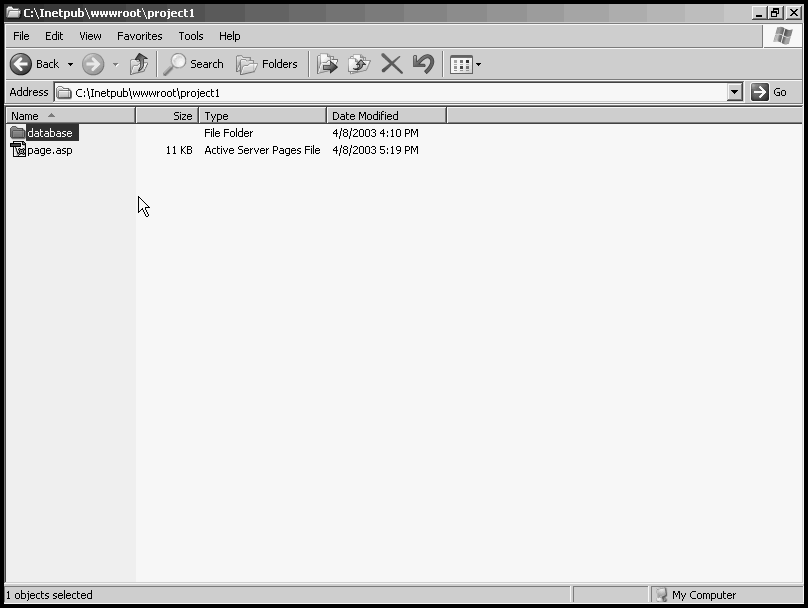Click the Forward arrow icon
The height and width of the screenshot is (608, 808).
coord(93,64)
